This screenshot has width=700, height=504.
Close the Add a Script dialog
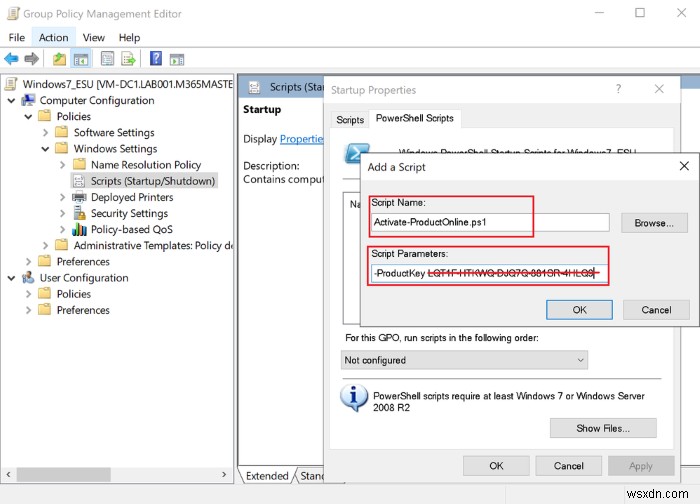click(x=684, y=166)
